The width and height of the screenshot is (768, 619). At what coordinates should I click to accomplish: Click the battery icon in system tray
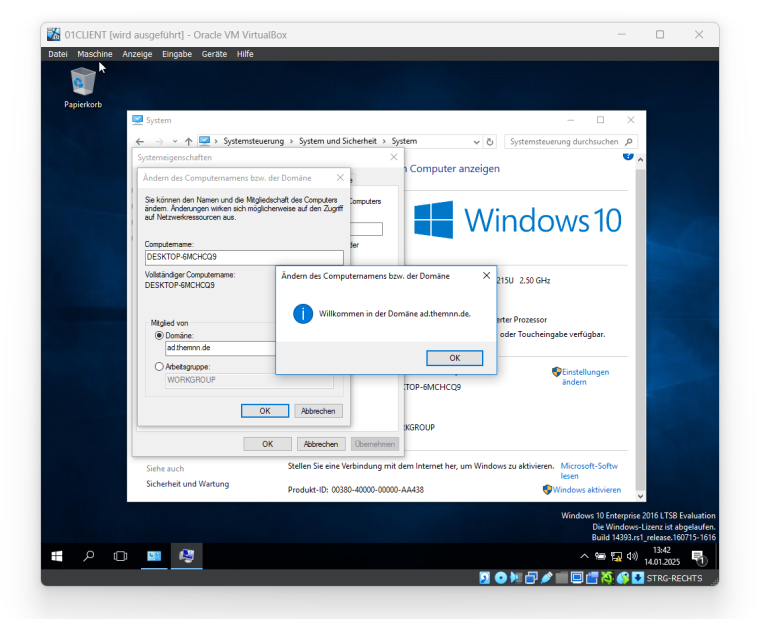click(x=600, y=556)
